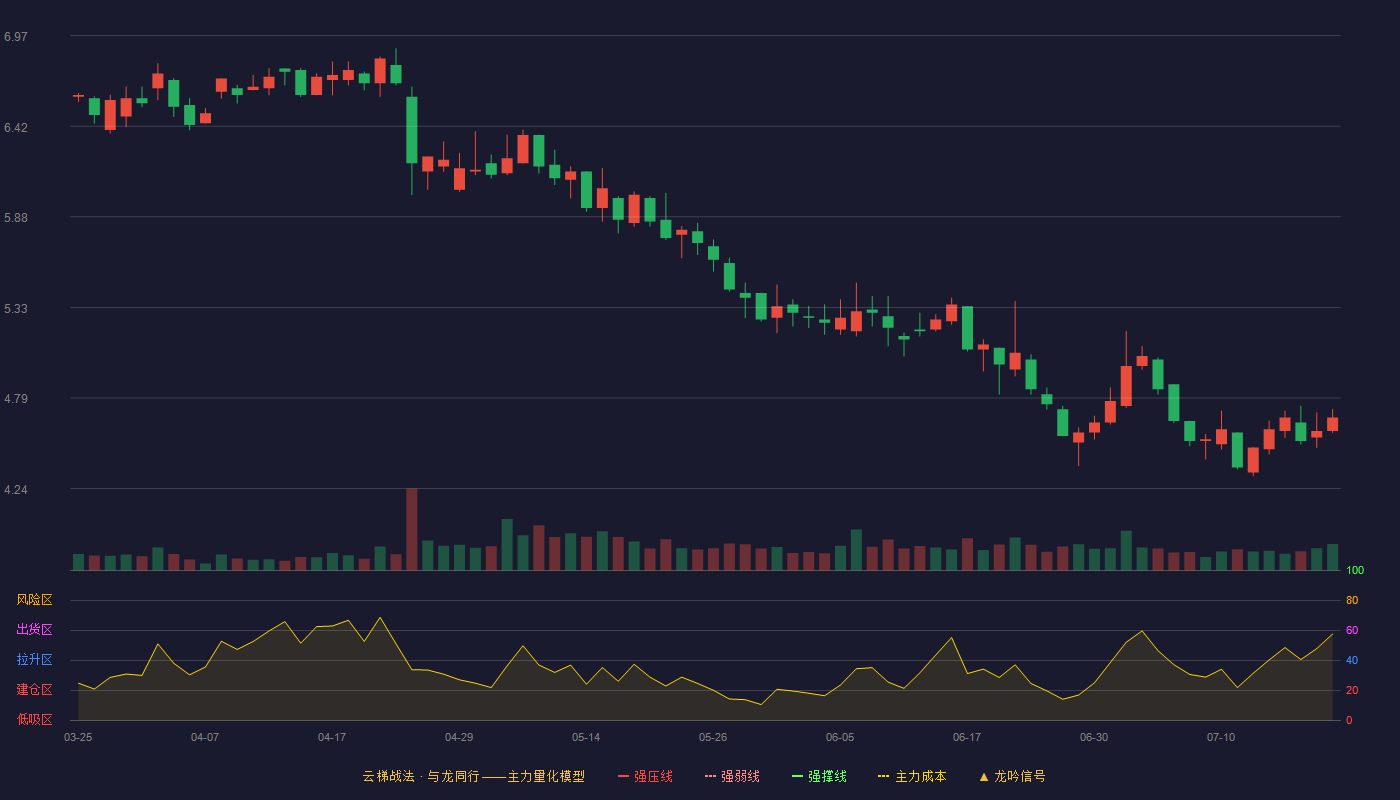The image size is (1400, 800).
Task: Click the first candlestick above the 03-25 date
Action: (x=78, y=96)
